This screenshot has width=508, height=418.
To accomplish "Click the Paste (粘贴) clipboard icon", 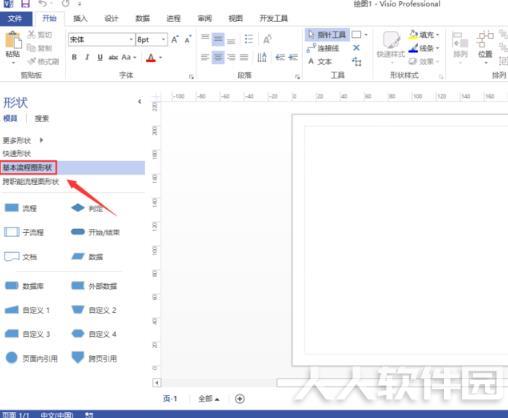I will click(x=13, y=42).
